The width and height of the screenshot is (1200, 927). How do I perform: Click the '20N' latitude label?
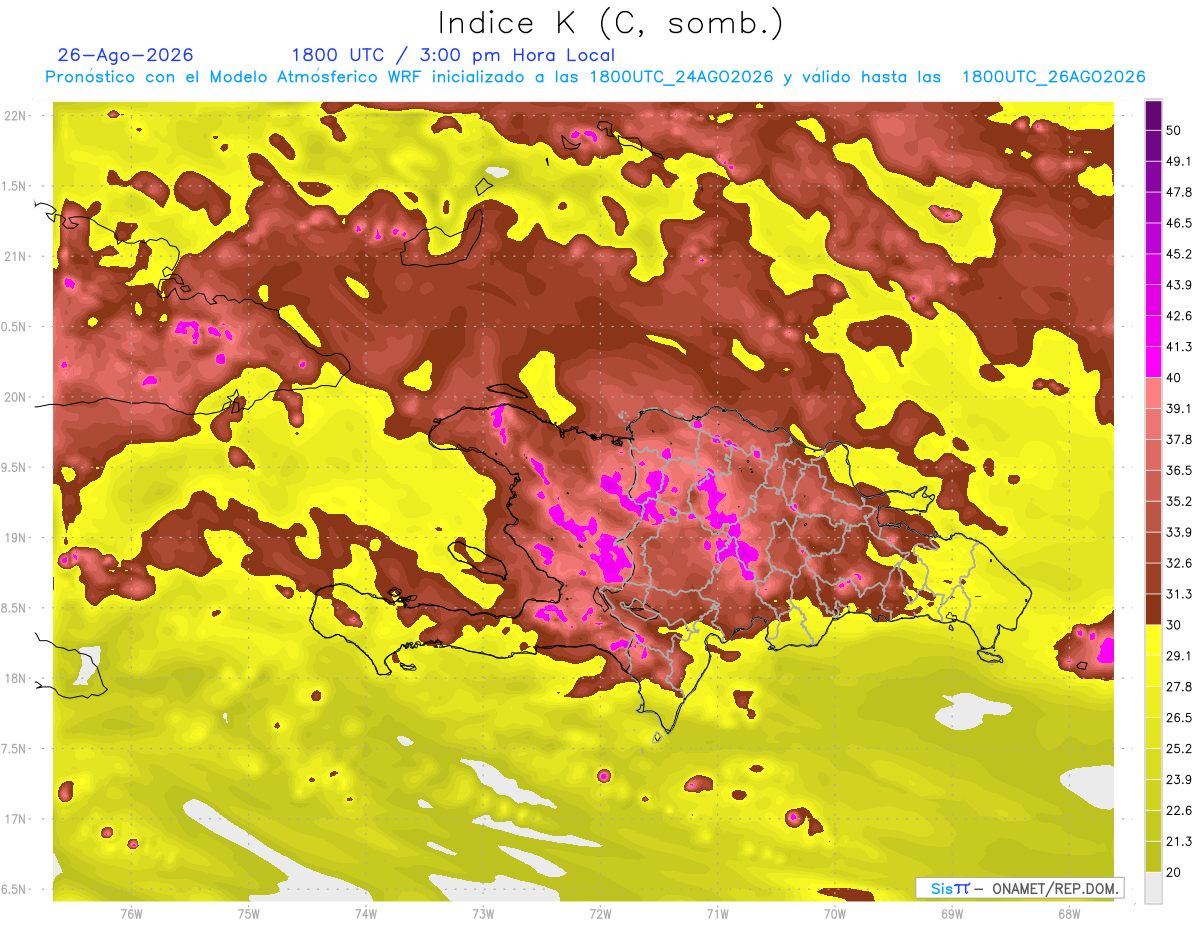tap(14, 397)
